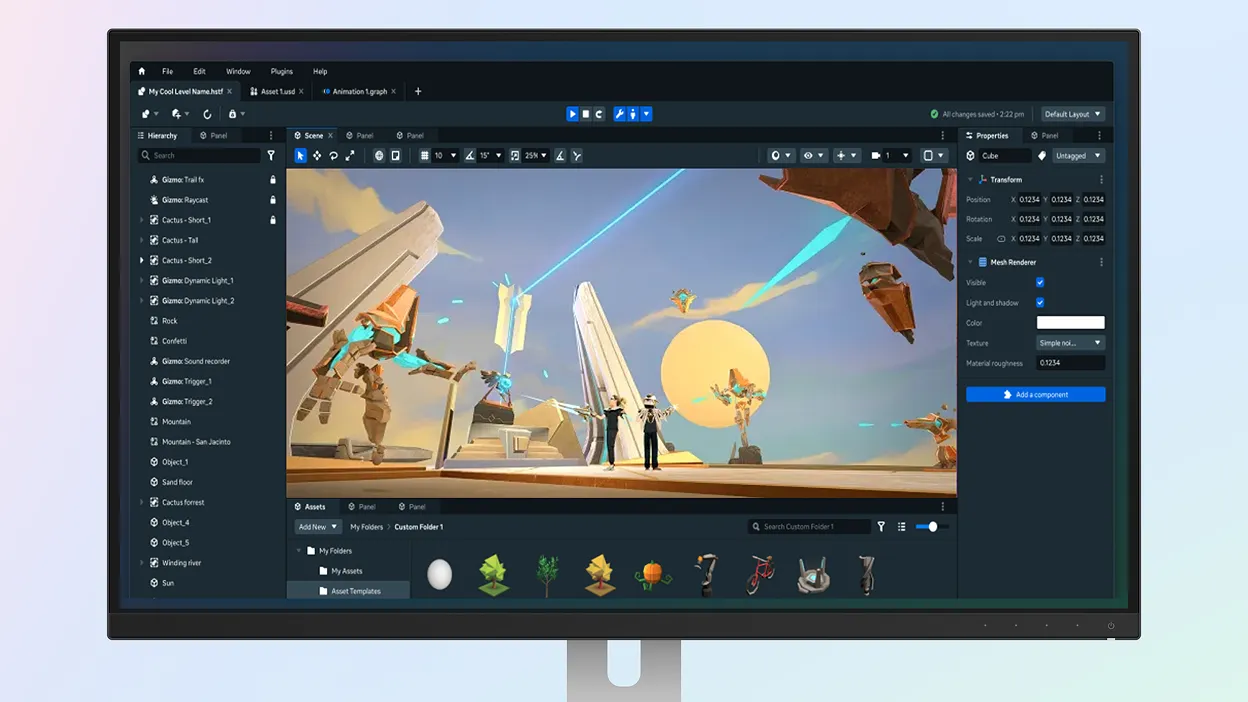
Task: Expand the Cactus - Short_1 hierarchy item
Action: [140, 220]
